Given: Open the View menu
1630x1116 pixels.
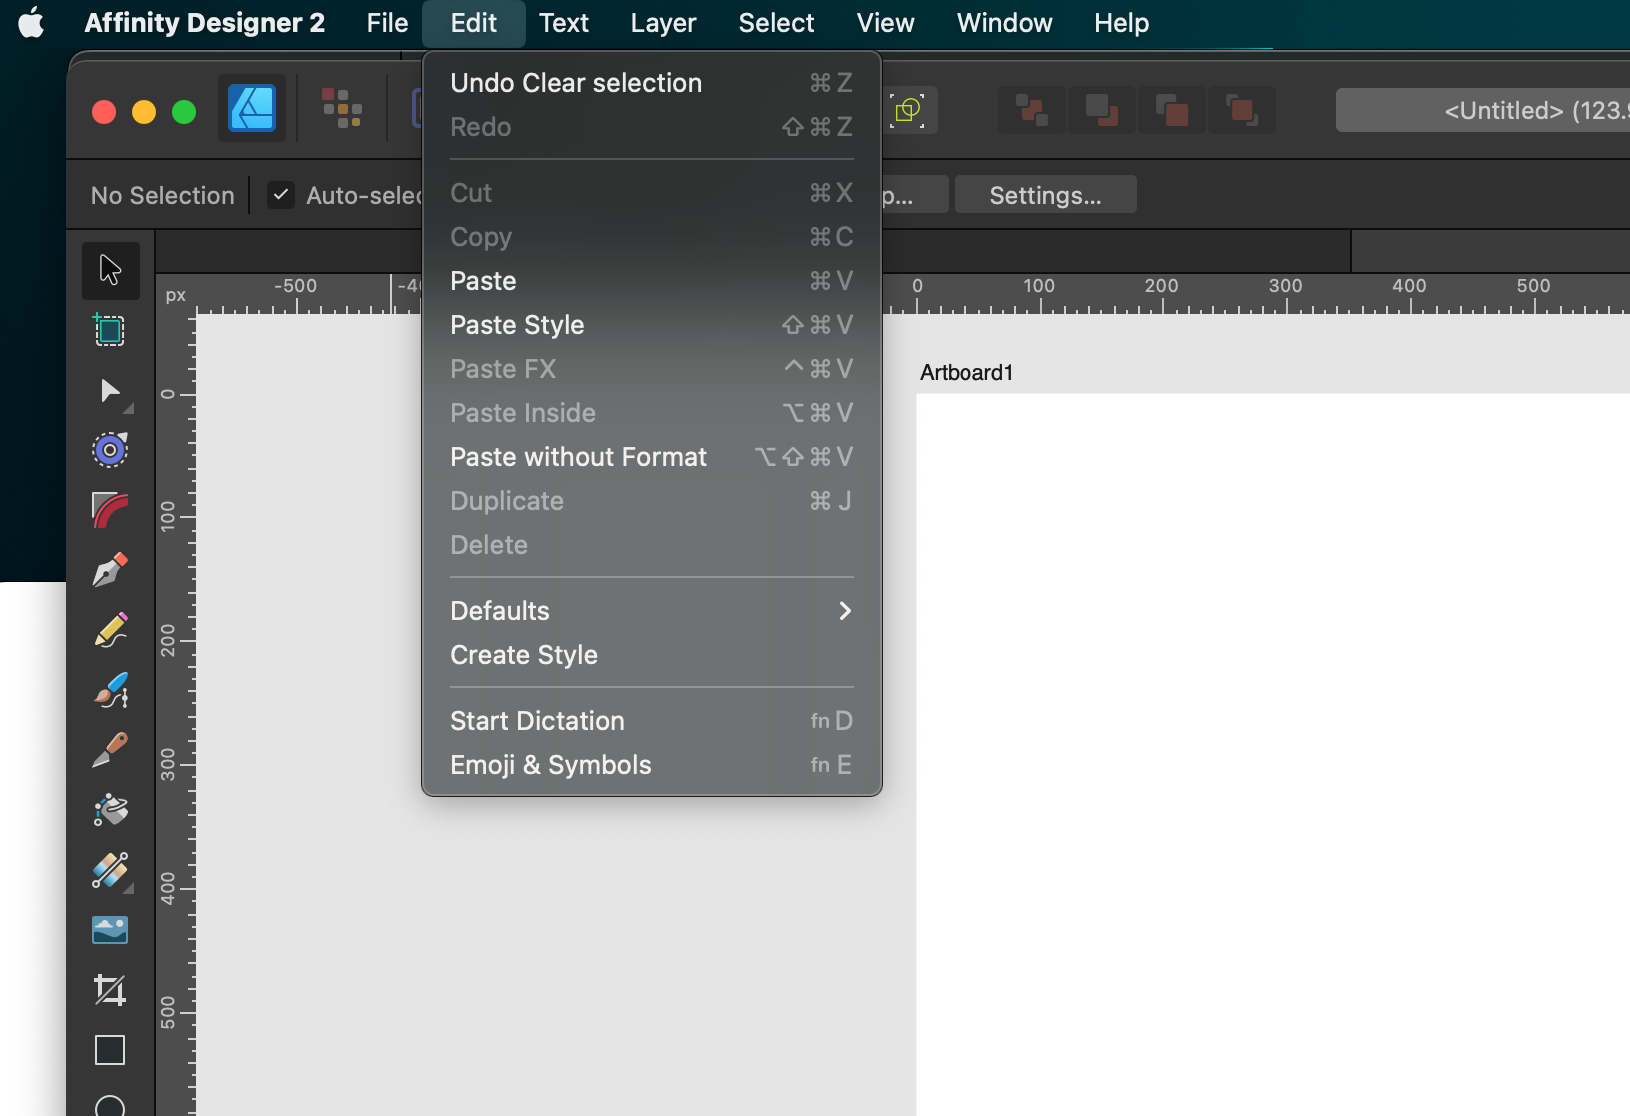Looking at the screenshot, I should [x=885, y=23].
